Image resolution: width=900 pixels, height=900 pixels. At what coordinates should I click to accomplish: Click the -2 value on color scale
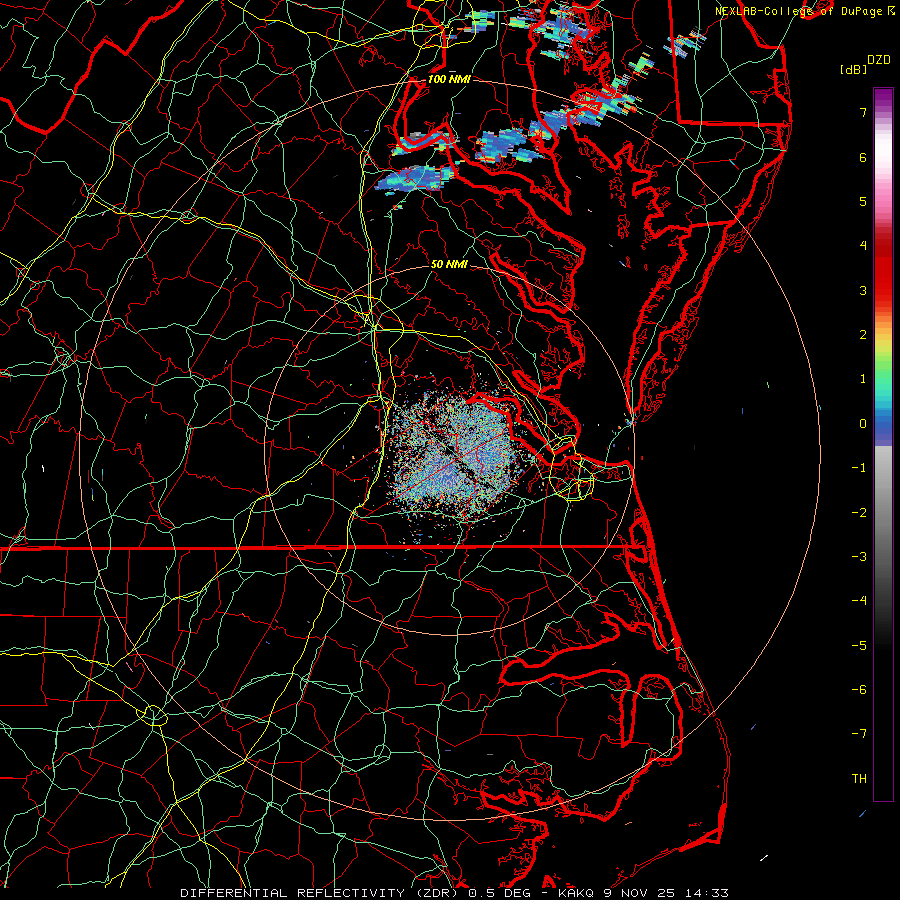point(859,513)
